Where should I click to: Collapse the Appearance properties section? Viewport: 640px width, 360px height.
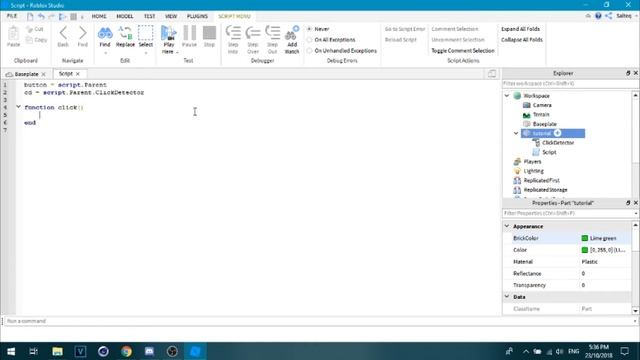tap(507, 226)
